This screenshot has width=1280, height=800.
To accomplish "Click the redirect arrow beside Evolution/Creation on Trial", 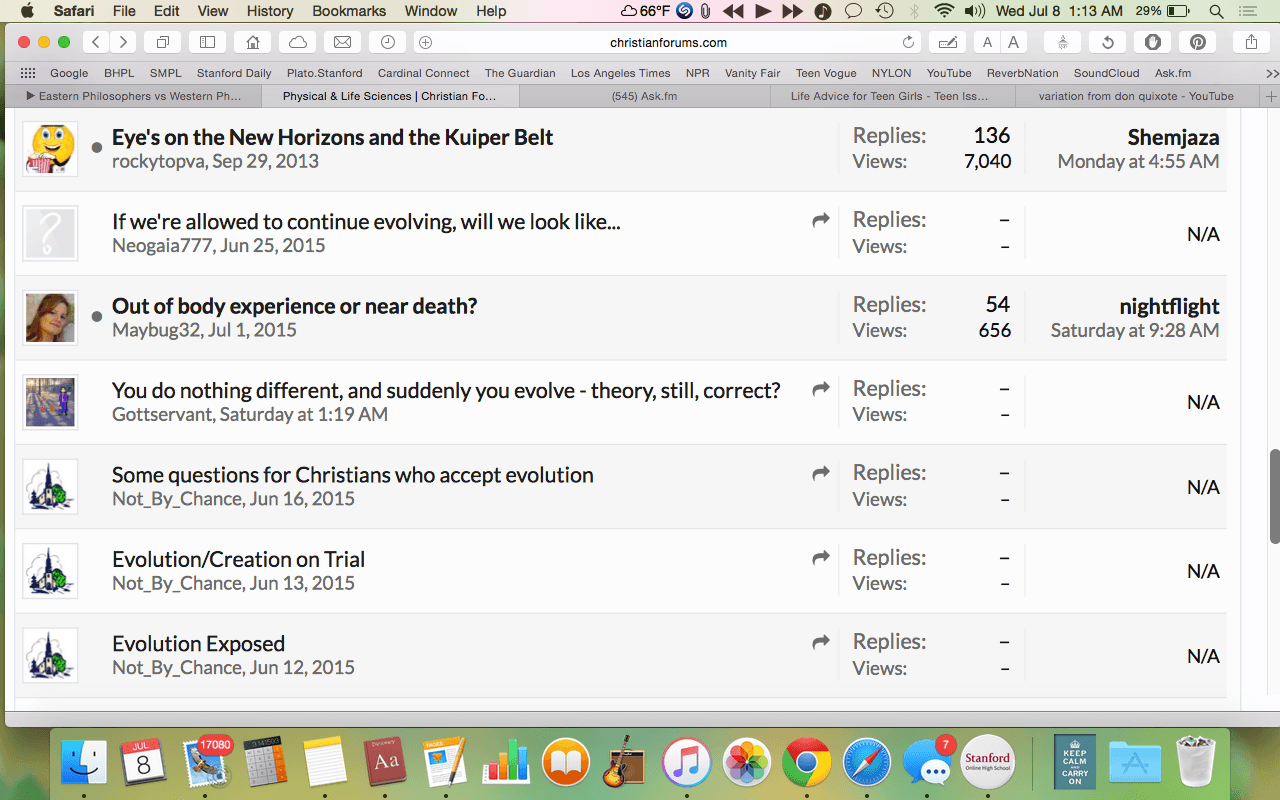I will [x=821, y=558].
